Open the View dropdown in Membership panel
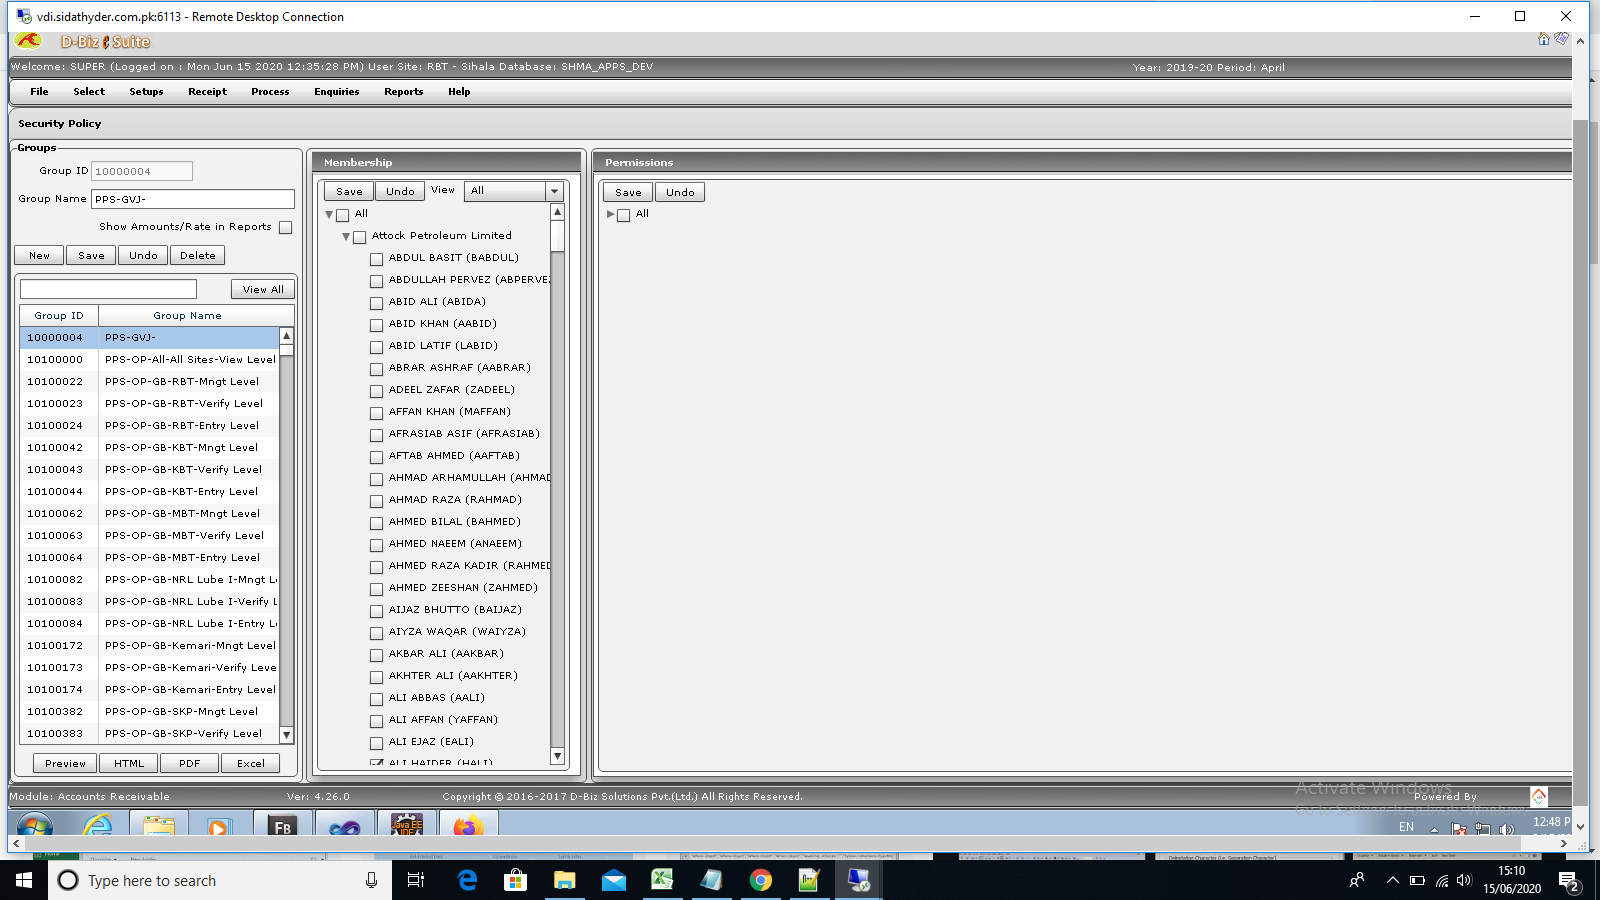This screenshot has width=1600, height=900. pos(554,191)
